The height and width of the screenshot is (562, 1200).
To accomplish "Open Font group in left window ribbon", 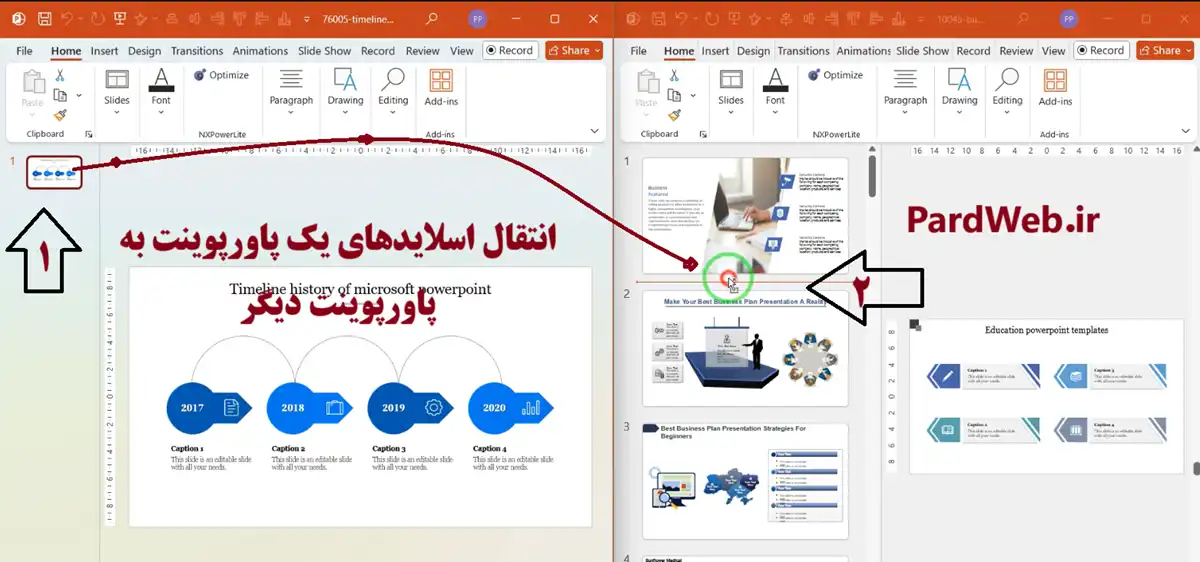I will pyautogui.click(x=161, y=91).
